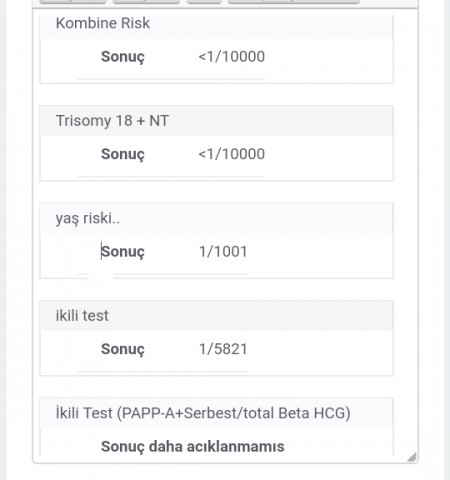Click the second cut-off toolbar button at top

click(146, 2)
